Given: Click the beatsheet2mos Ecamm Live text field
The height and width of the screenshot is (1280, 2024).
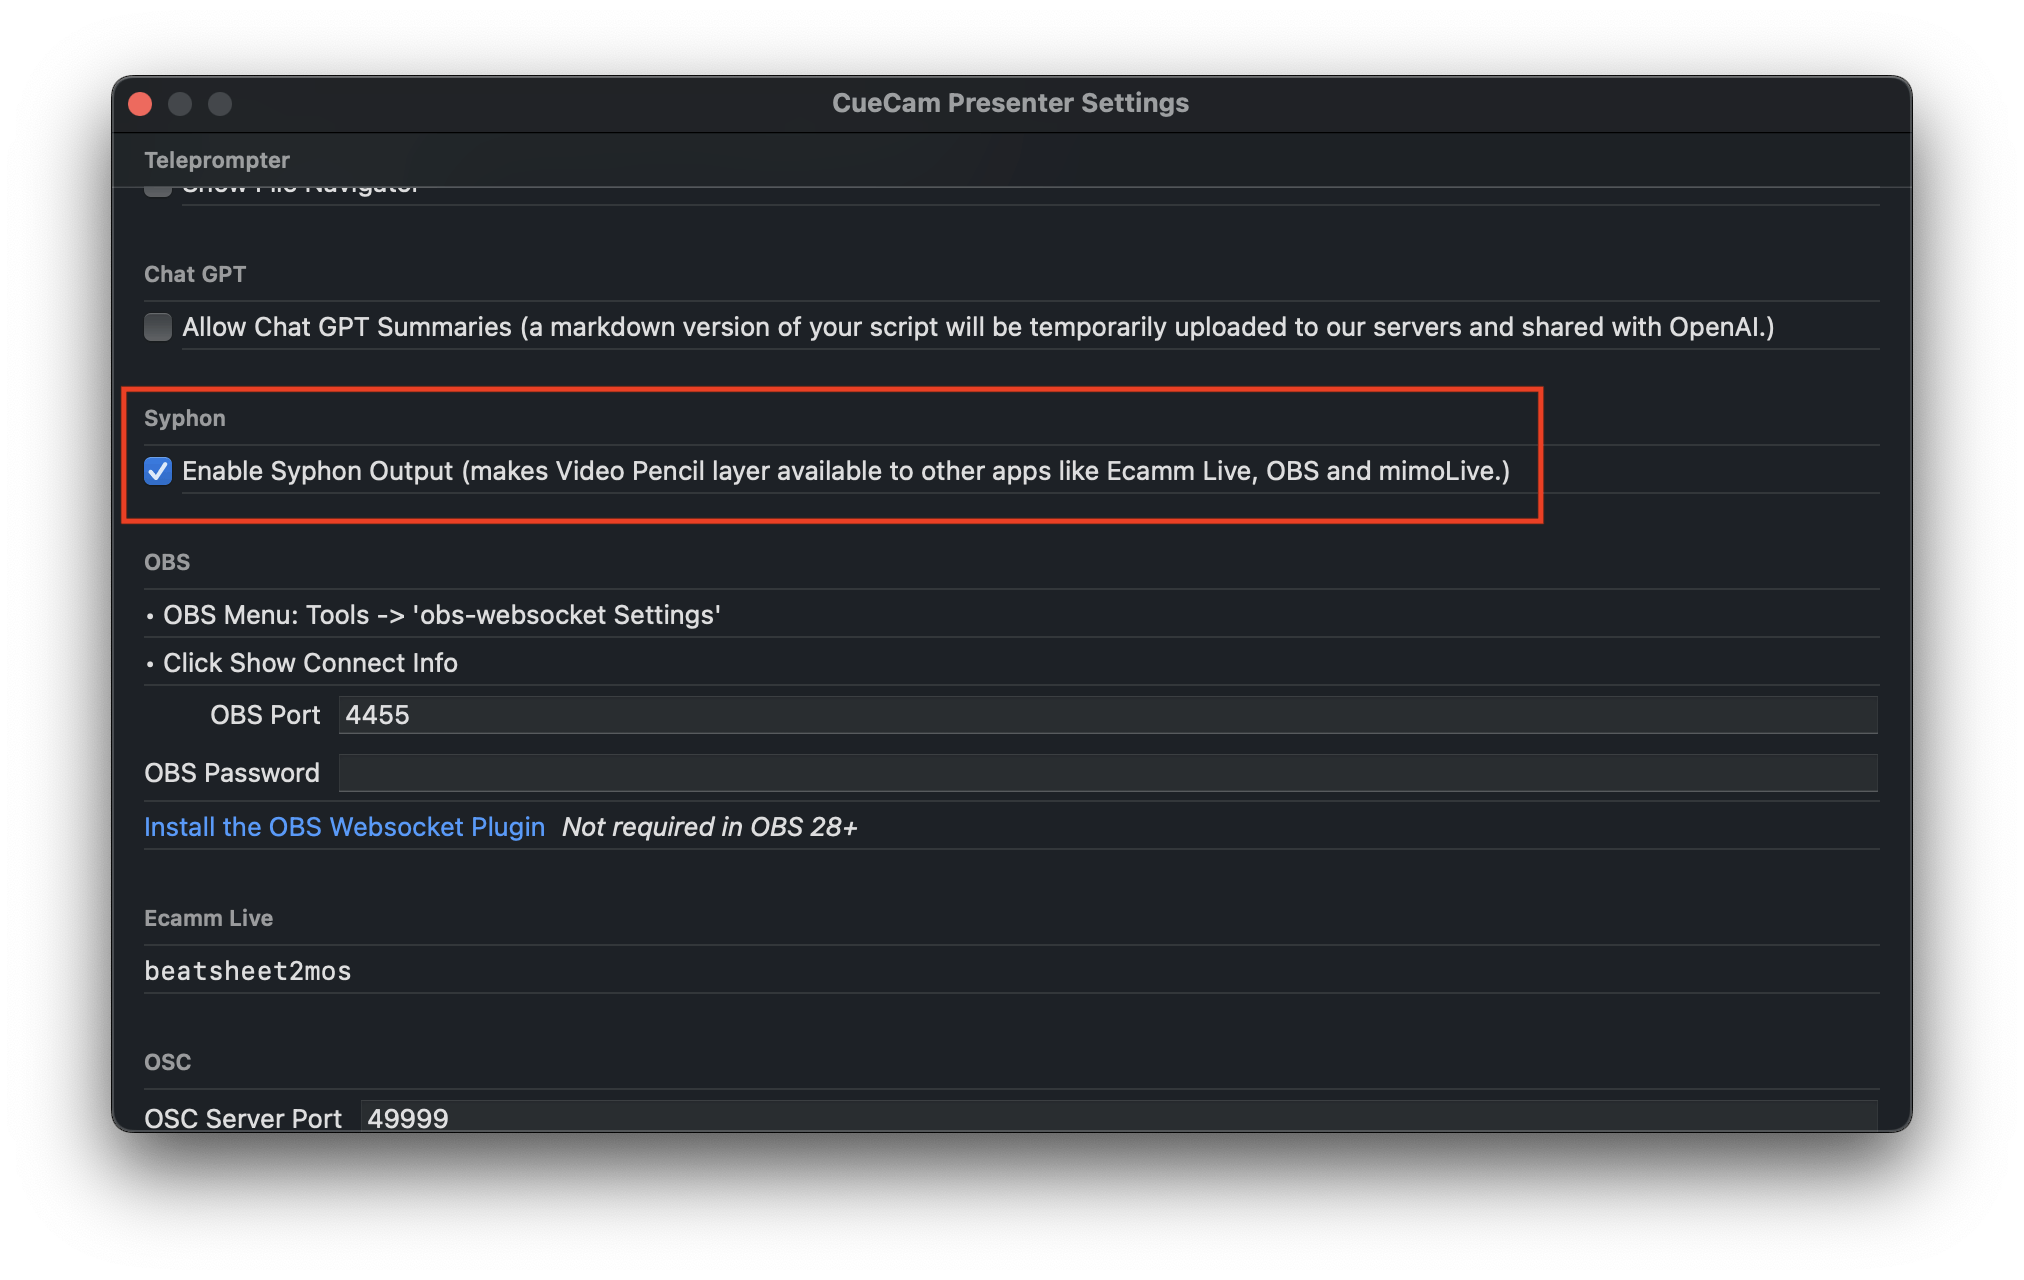Looking at the screenshot, I should pos(248,971).
